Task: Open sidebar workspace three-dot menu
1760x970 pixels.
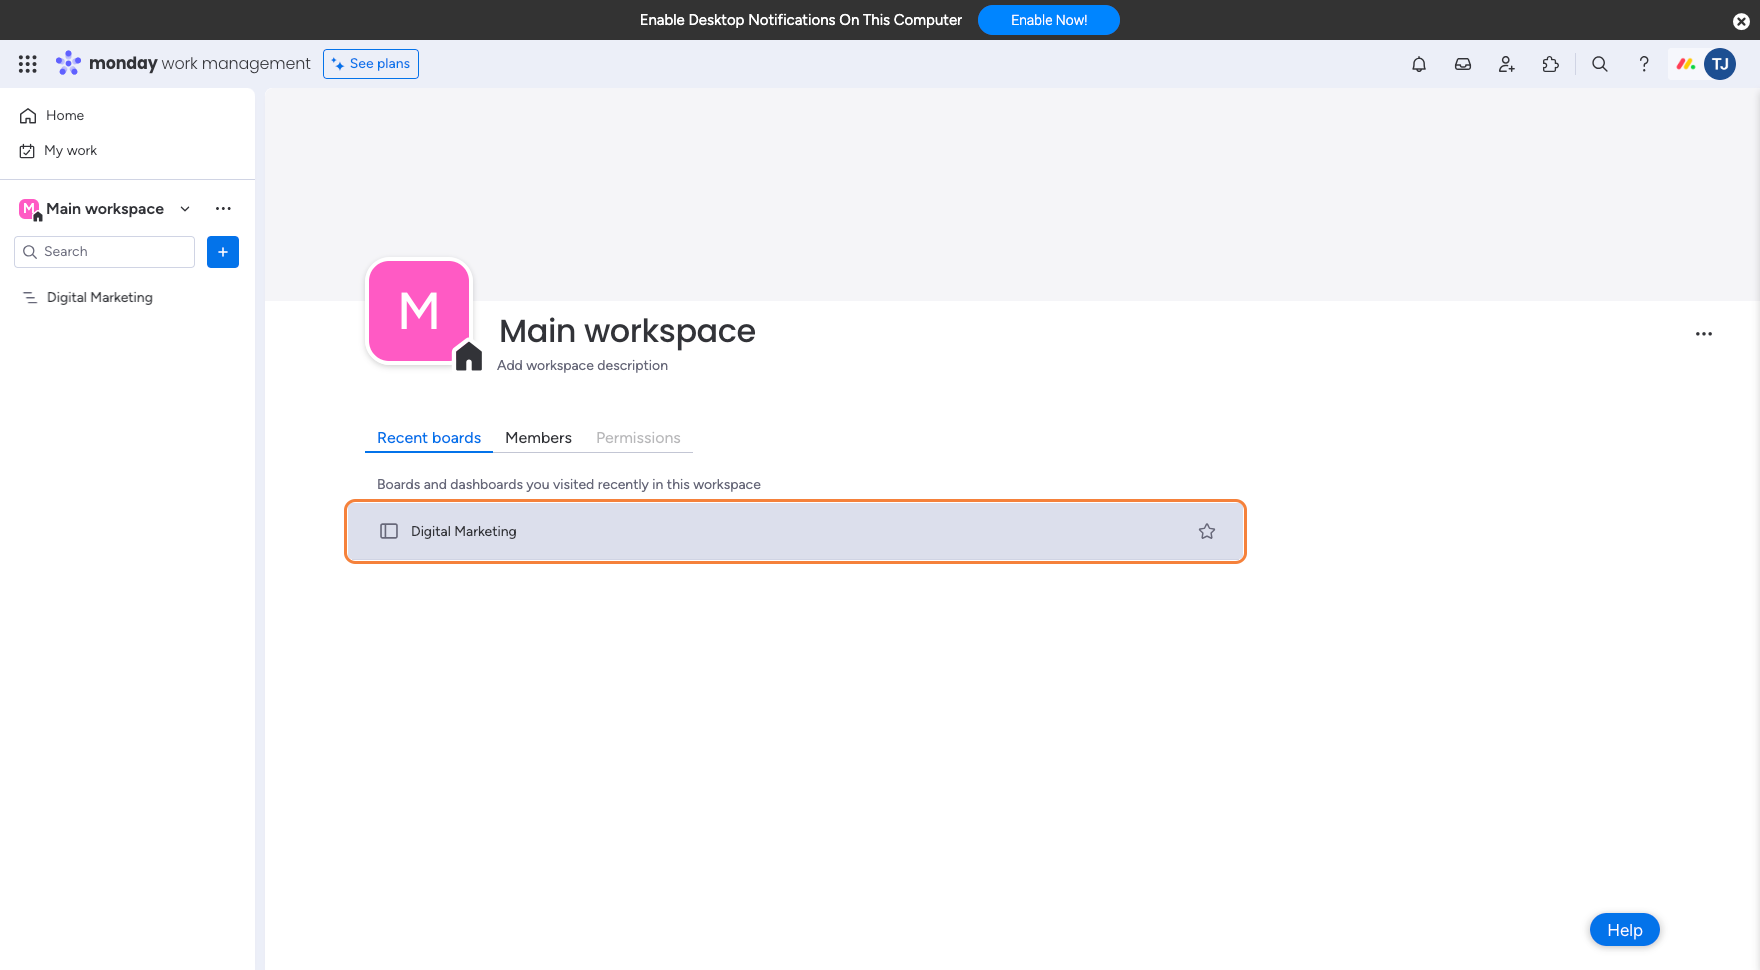Action: [x=223, y=209]
